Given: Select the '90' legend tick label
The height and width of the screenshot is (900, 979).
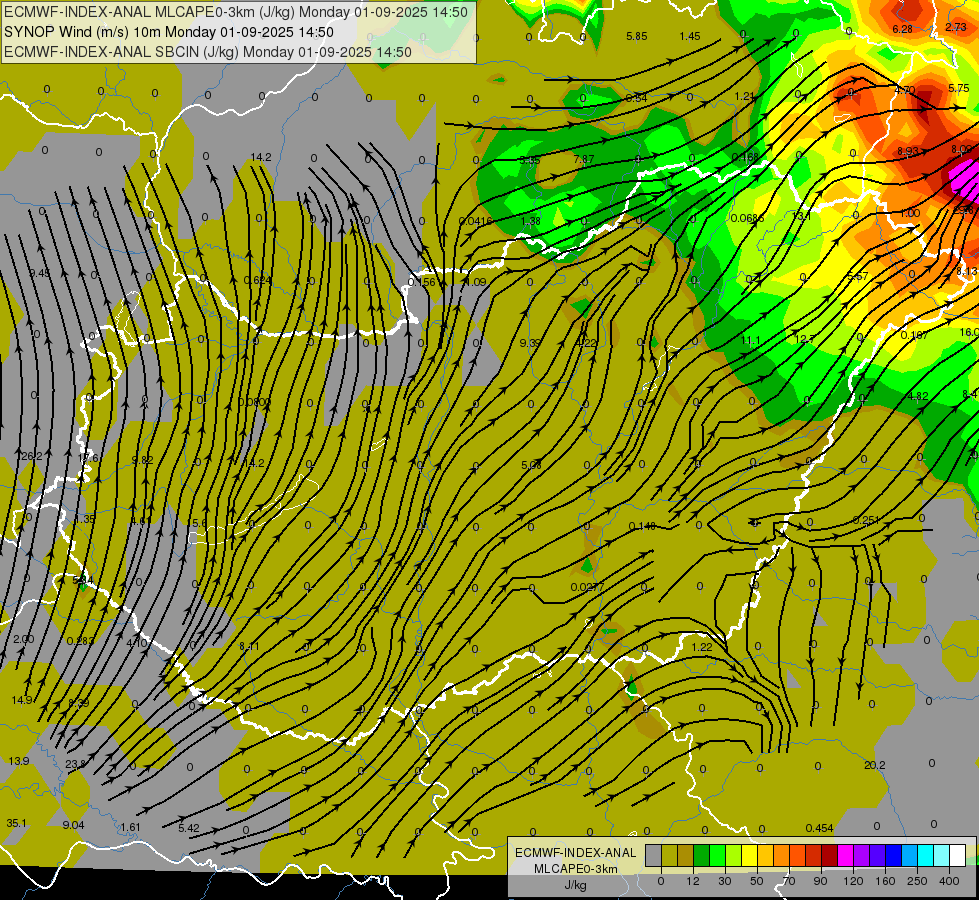Looking at the screenshot, I should [820, 881].
